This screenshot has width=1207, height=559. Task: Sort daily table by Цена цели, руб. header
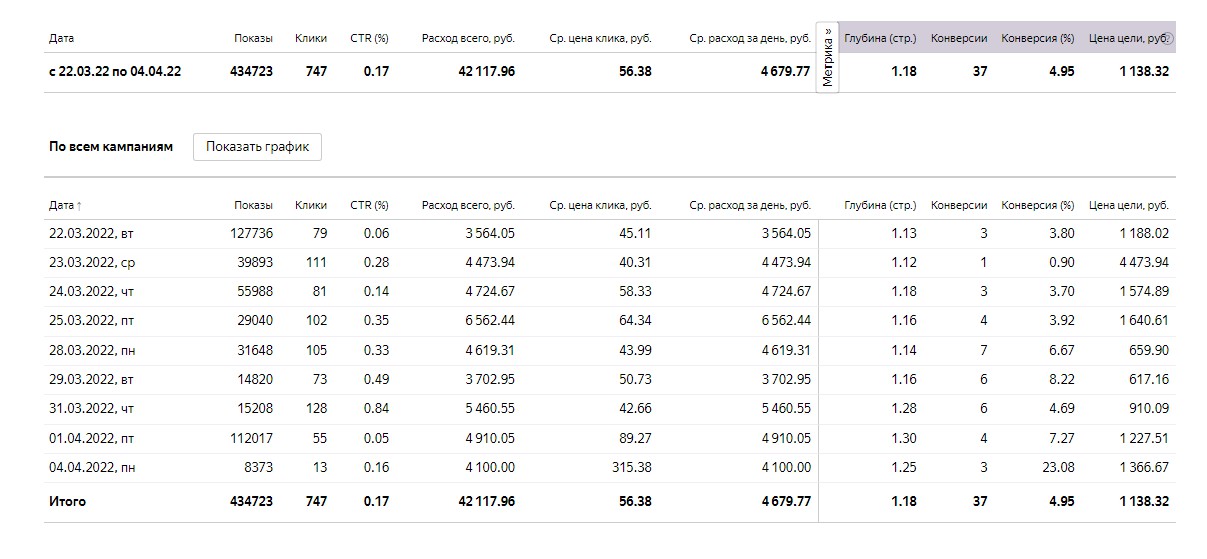tap(1128, 205)
